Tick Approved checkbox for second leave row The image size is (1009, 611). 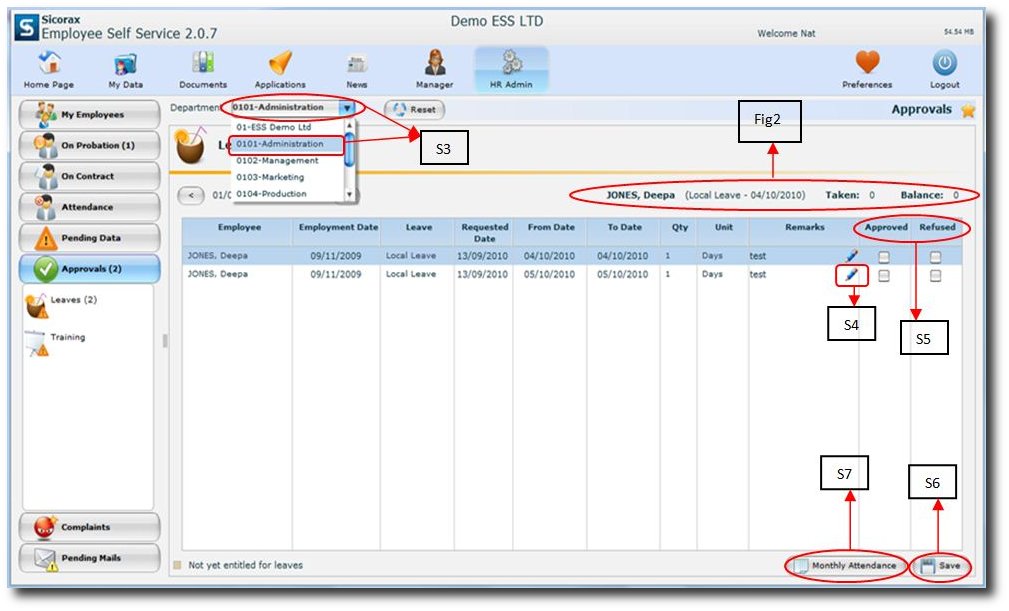click(x=883, y=275)
